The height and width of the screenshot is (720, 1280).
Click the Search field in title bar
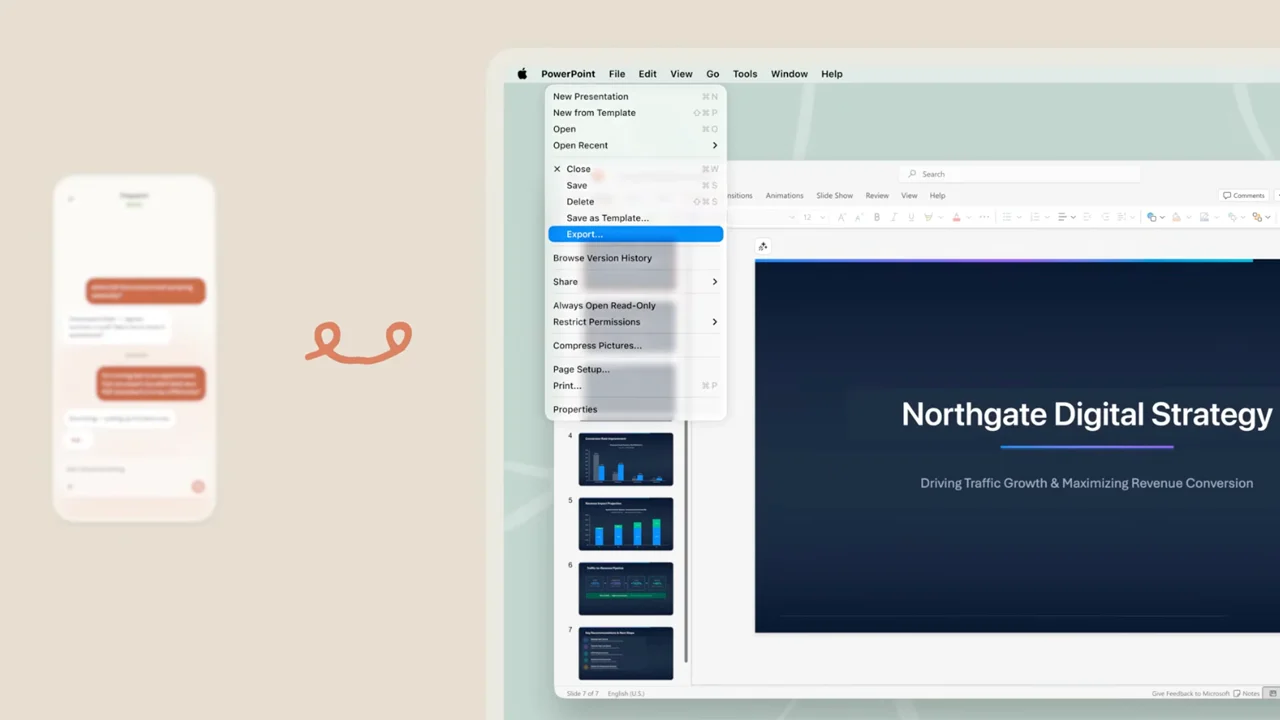[1020, 174]
